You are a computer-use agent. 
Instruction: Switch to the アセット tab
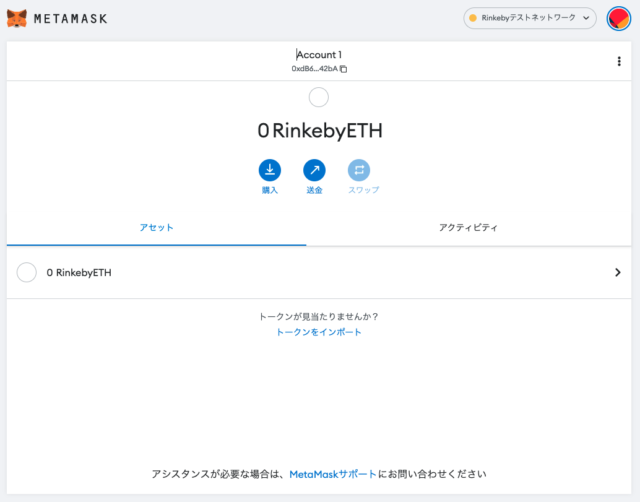pos(156,227)
